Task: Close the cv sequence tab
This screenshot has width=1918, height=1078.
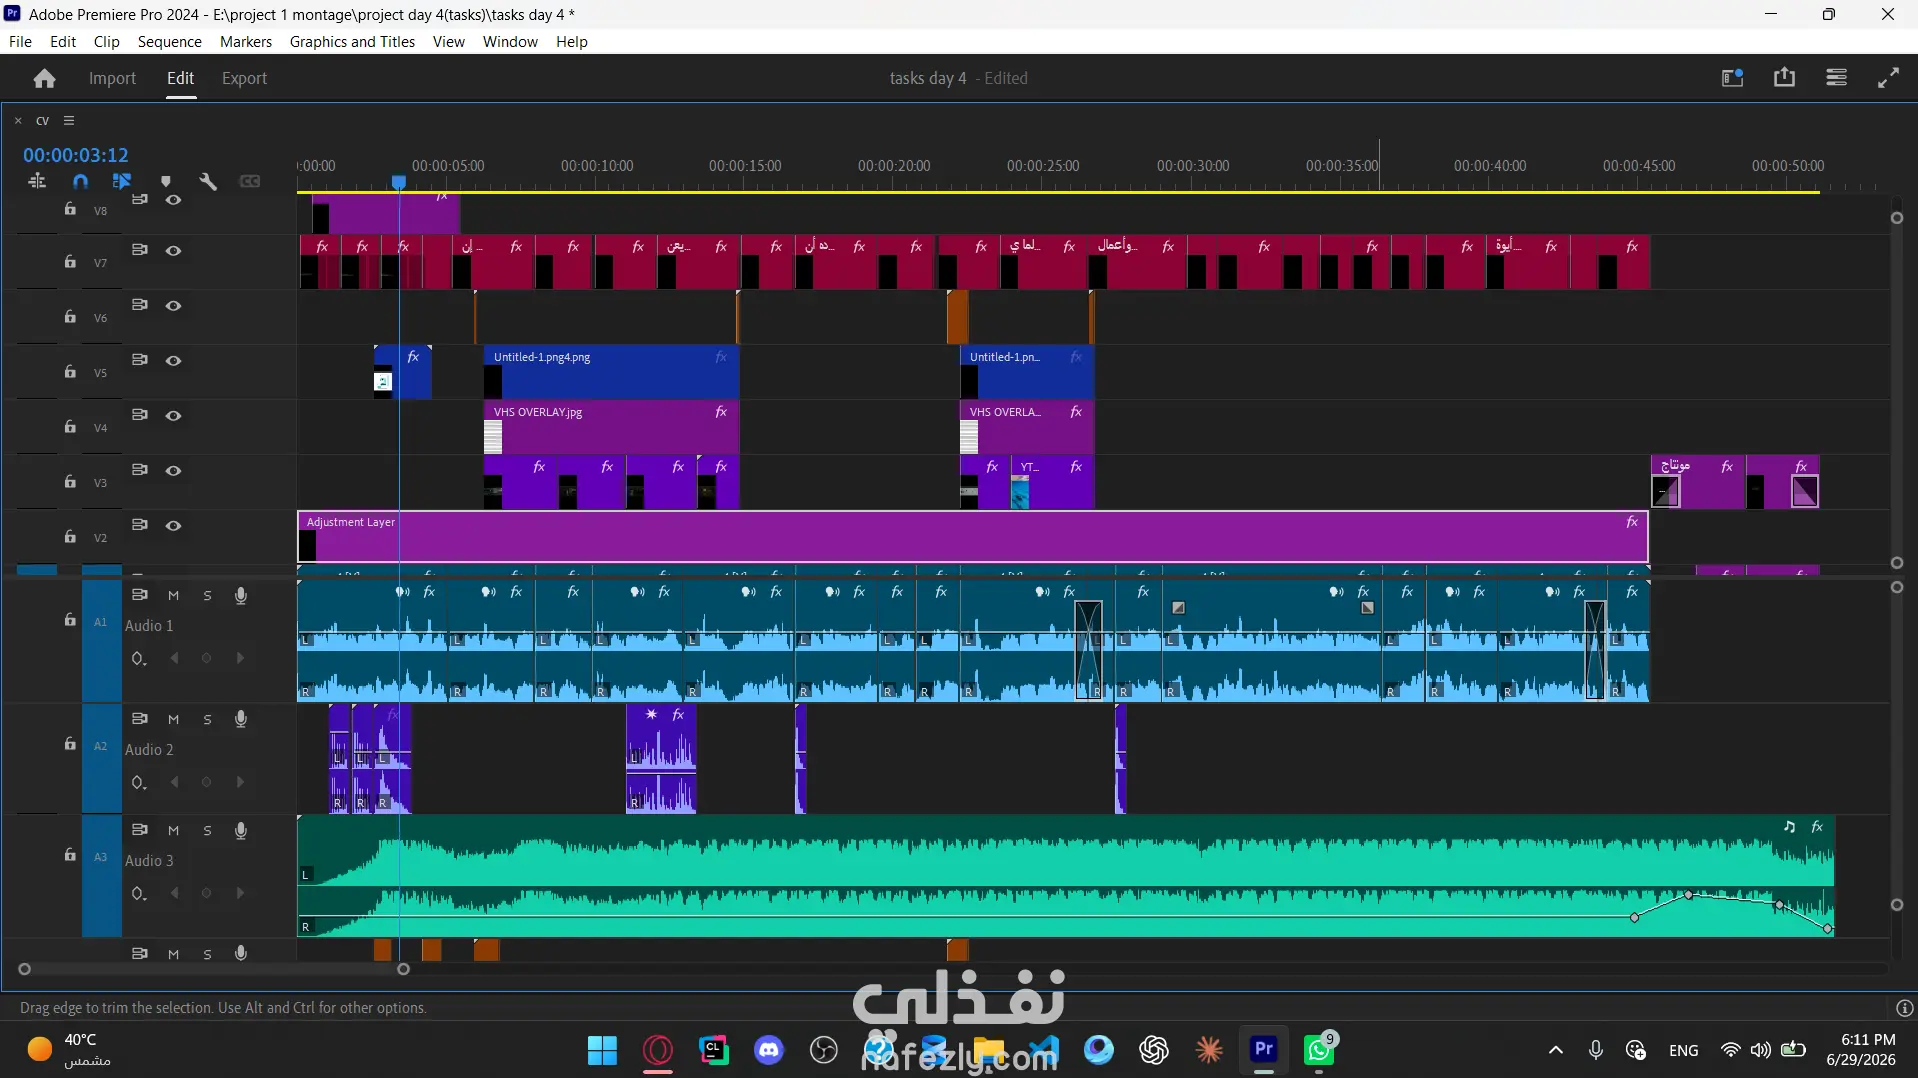Action: 18,120
